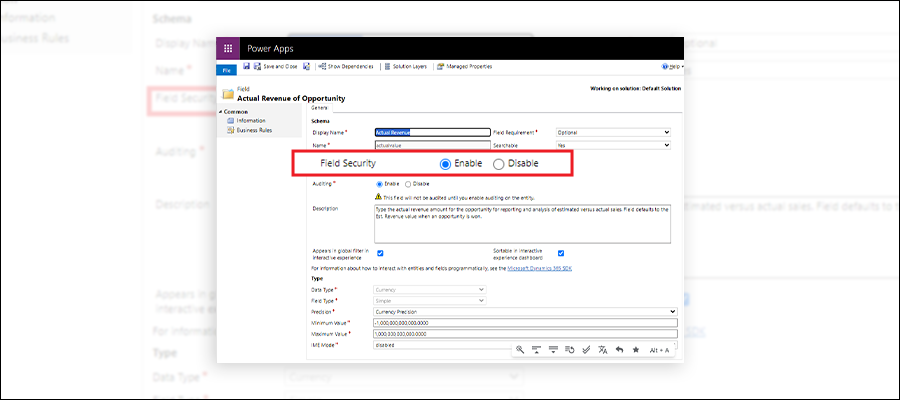Click the undo arrow in floating toolbar
Viewport: 900px width, 400px height.
point(619,349)
